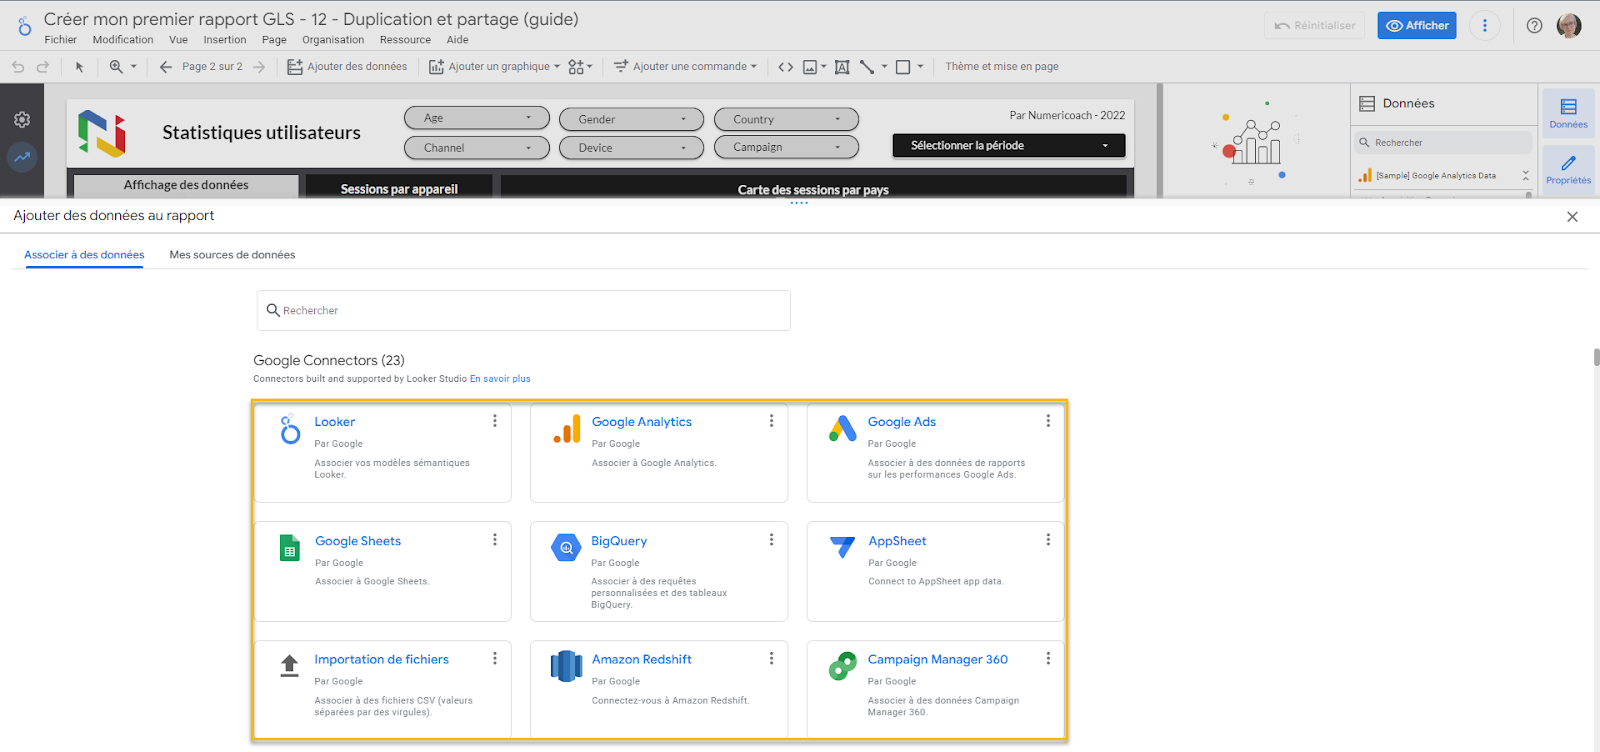Click the undo arrow in the toolbar
Viewport: 1600px width, 752px height.
pyautogui.click(x=18, y=67)
